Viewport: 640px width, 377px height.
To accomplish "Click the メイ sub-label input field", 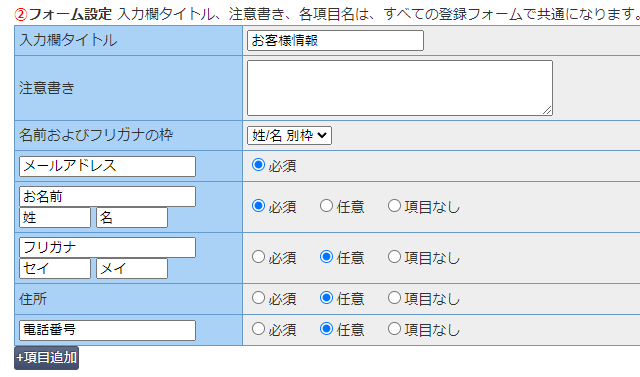I will point(132,268).
